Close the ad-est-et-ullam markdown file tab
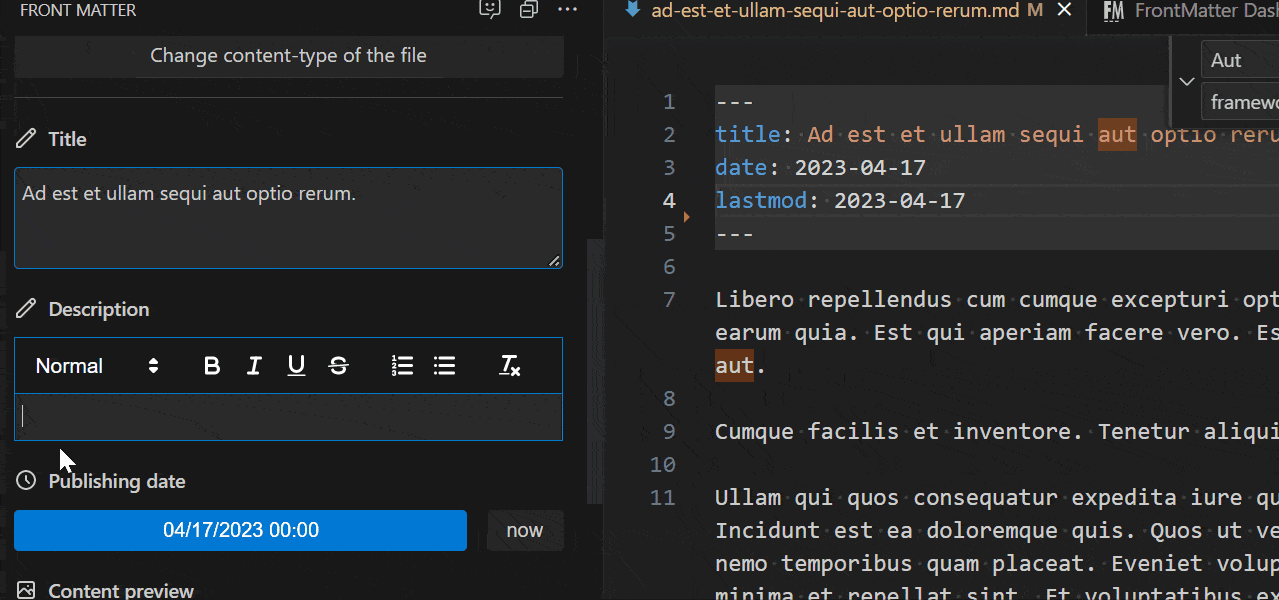 pyautogui.click(x=1064, y=11)
